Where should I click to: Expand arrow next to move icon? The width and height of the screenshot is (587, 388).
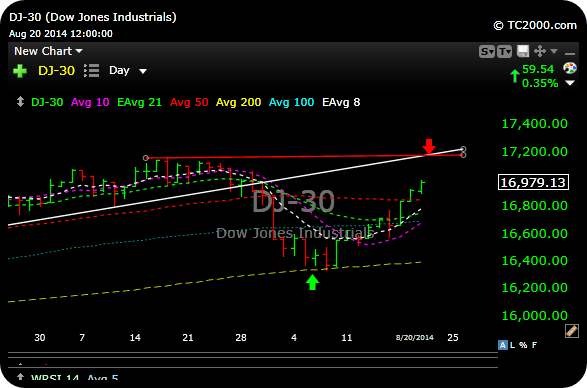[x=554, y=51]
